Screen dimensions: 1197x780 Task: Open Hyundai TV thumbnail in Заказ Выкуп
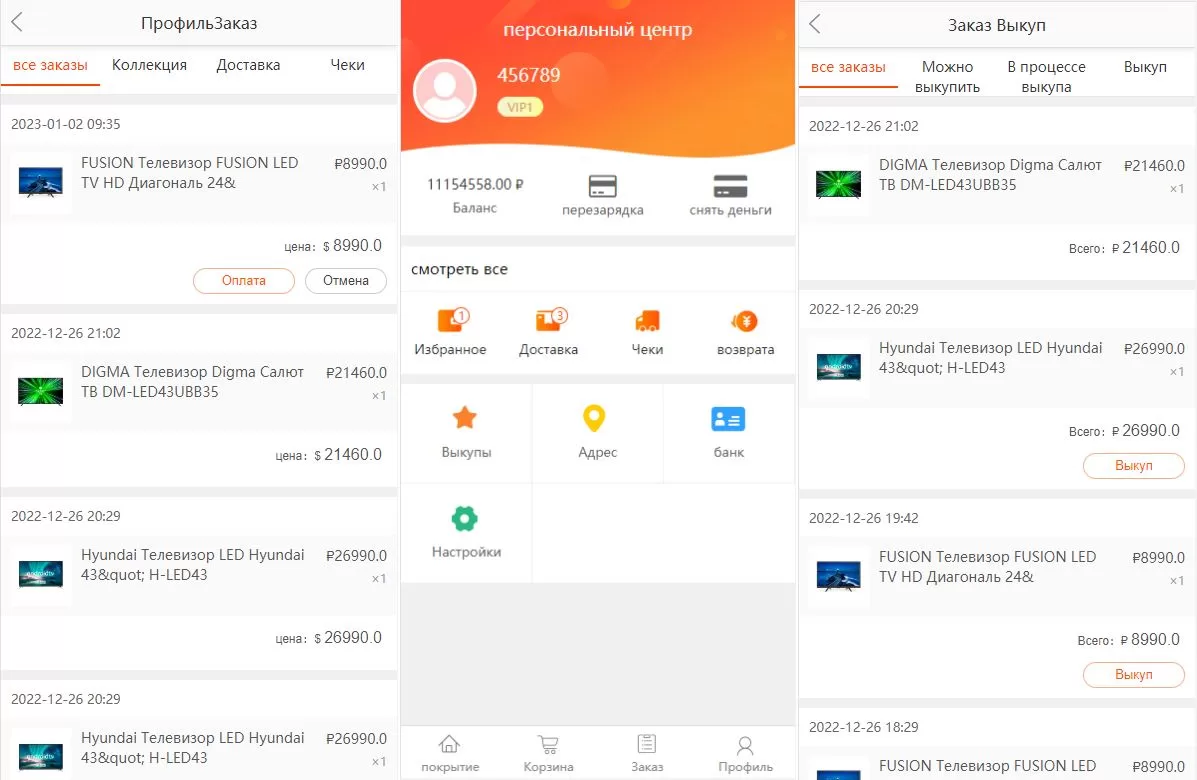838,367
